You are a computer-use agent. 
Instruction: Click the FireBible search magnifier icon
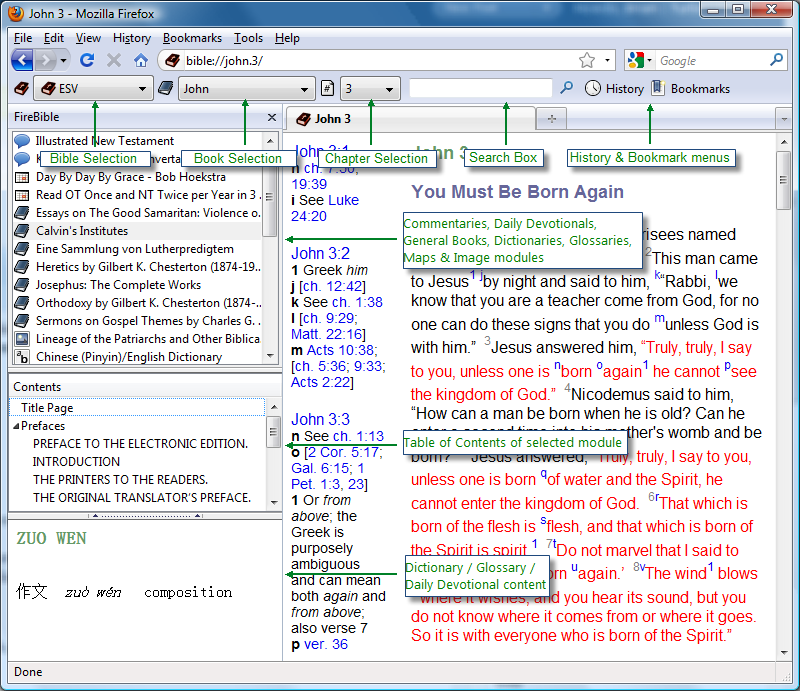tap(566, 88)
